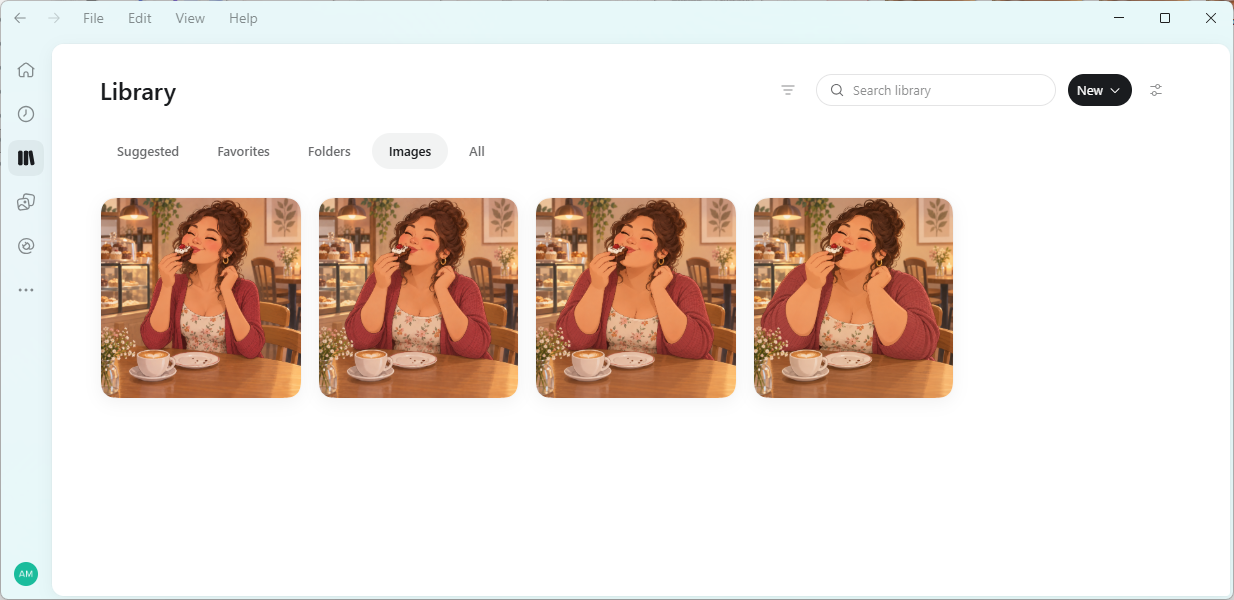
Task: Navigate forward with the right arrow
Action: [54, 18]
